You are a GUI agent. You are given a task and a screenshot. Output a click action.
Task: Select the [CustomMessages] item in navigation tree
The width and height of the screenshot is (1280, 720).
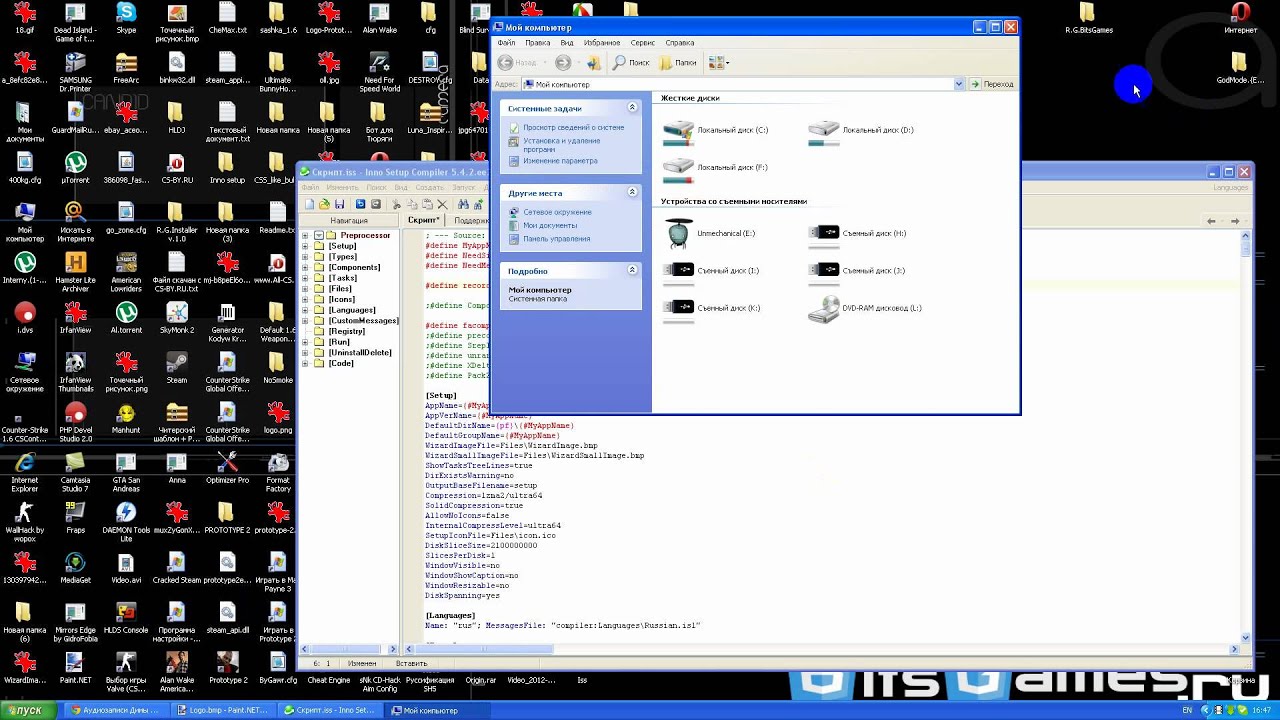point(364,321)
